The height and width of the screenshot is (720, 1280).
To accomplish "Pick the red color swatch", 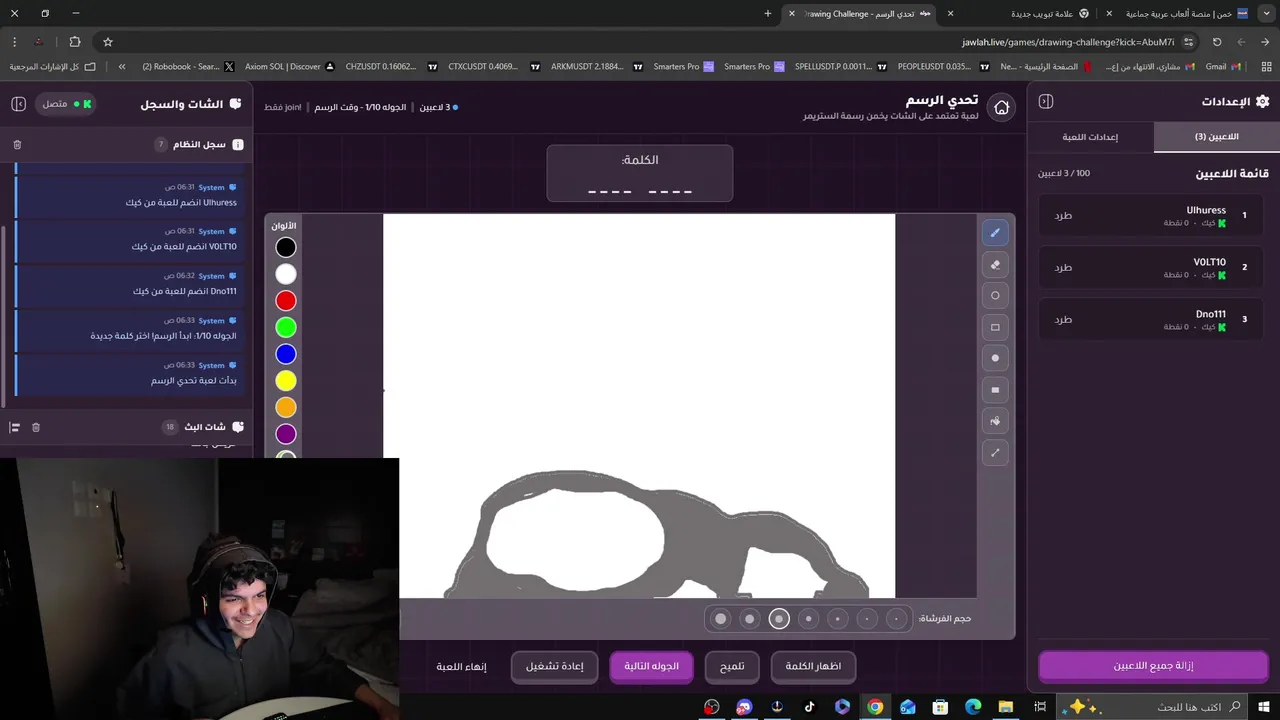I will pos(286,301).
